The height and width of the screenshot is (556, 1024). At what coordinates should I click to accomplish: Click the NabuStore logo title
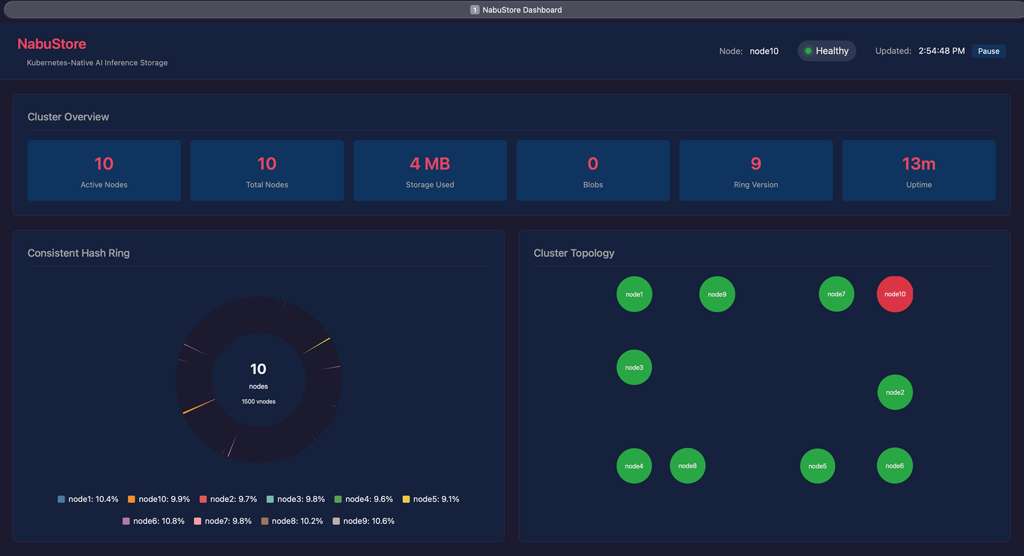pyautogui.click(x=52, y=44)
